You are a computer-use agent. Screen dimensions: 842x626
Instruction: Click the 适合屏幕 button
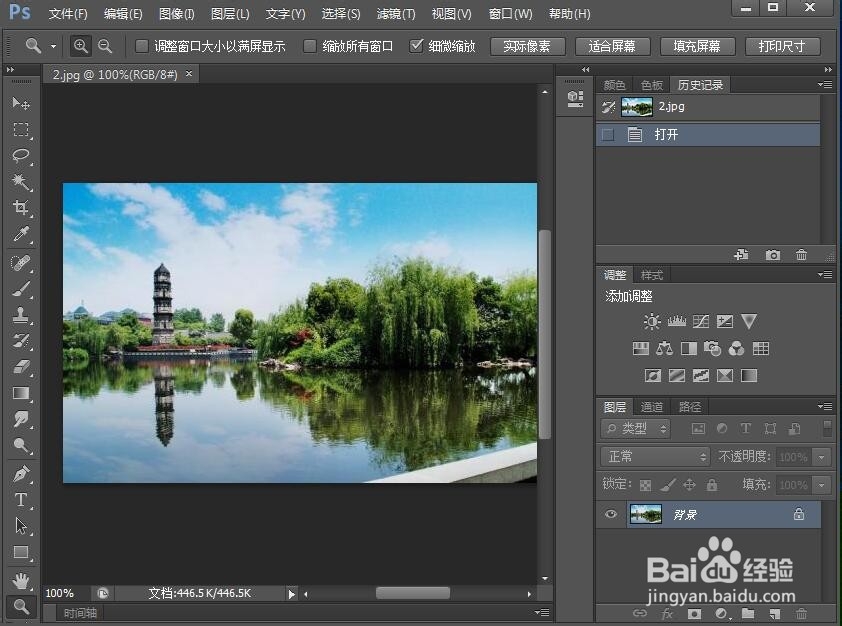[x=611, y=45]
